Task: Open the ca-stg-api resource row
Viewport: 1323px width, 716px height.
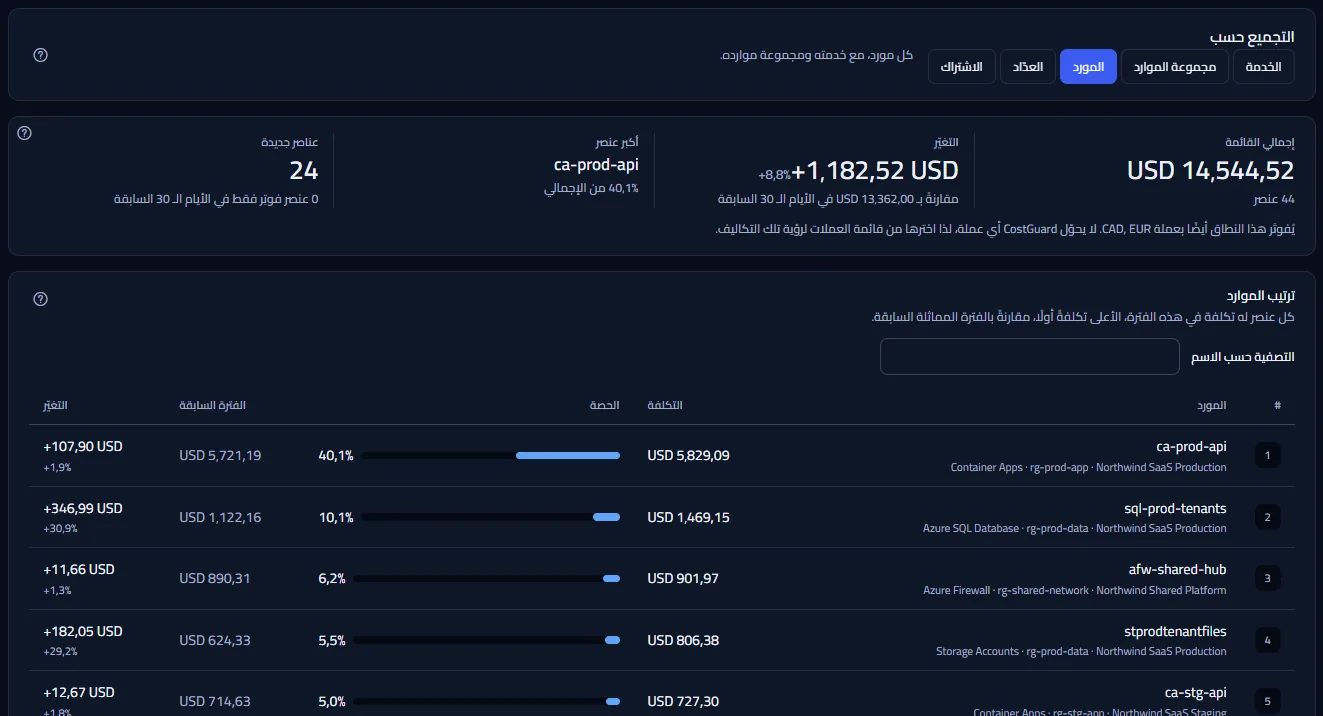Action: (x=662, y=694)
